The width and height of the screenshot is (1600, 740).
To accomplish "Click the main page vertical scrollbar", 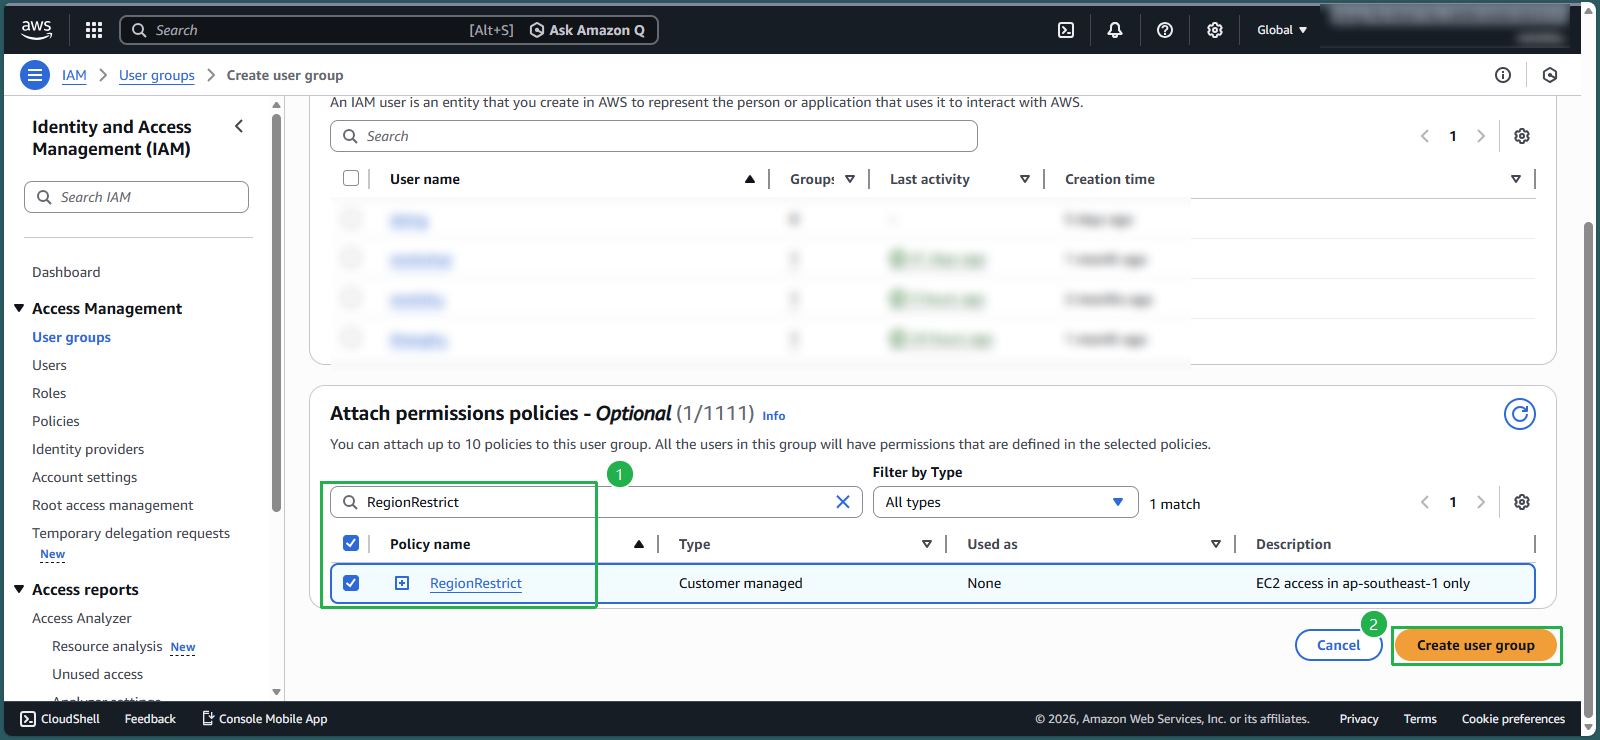I will pos(1588,460).
